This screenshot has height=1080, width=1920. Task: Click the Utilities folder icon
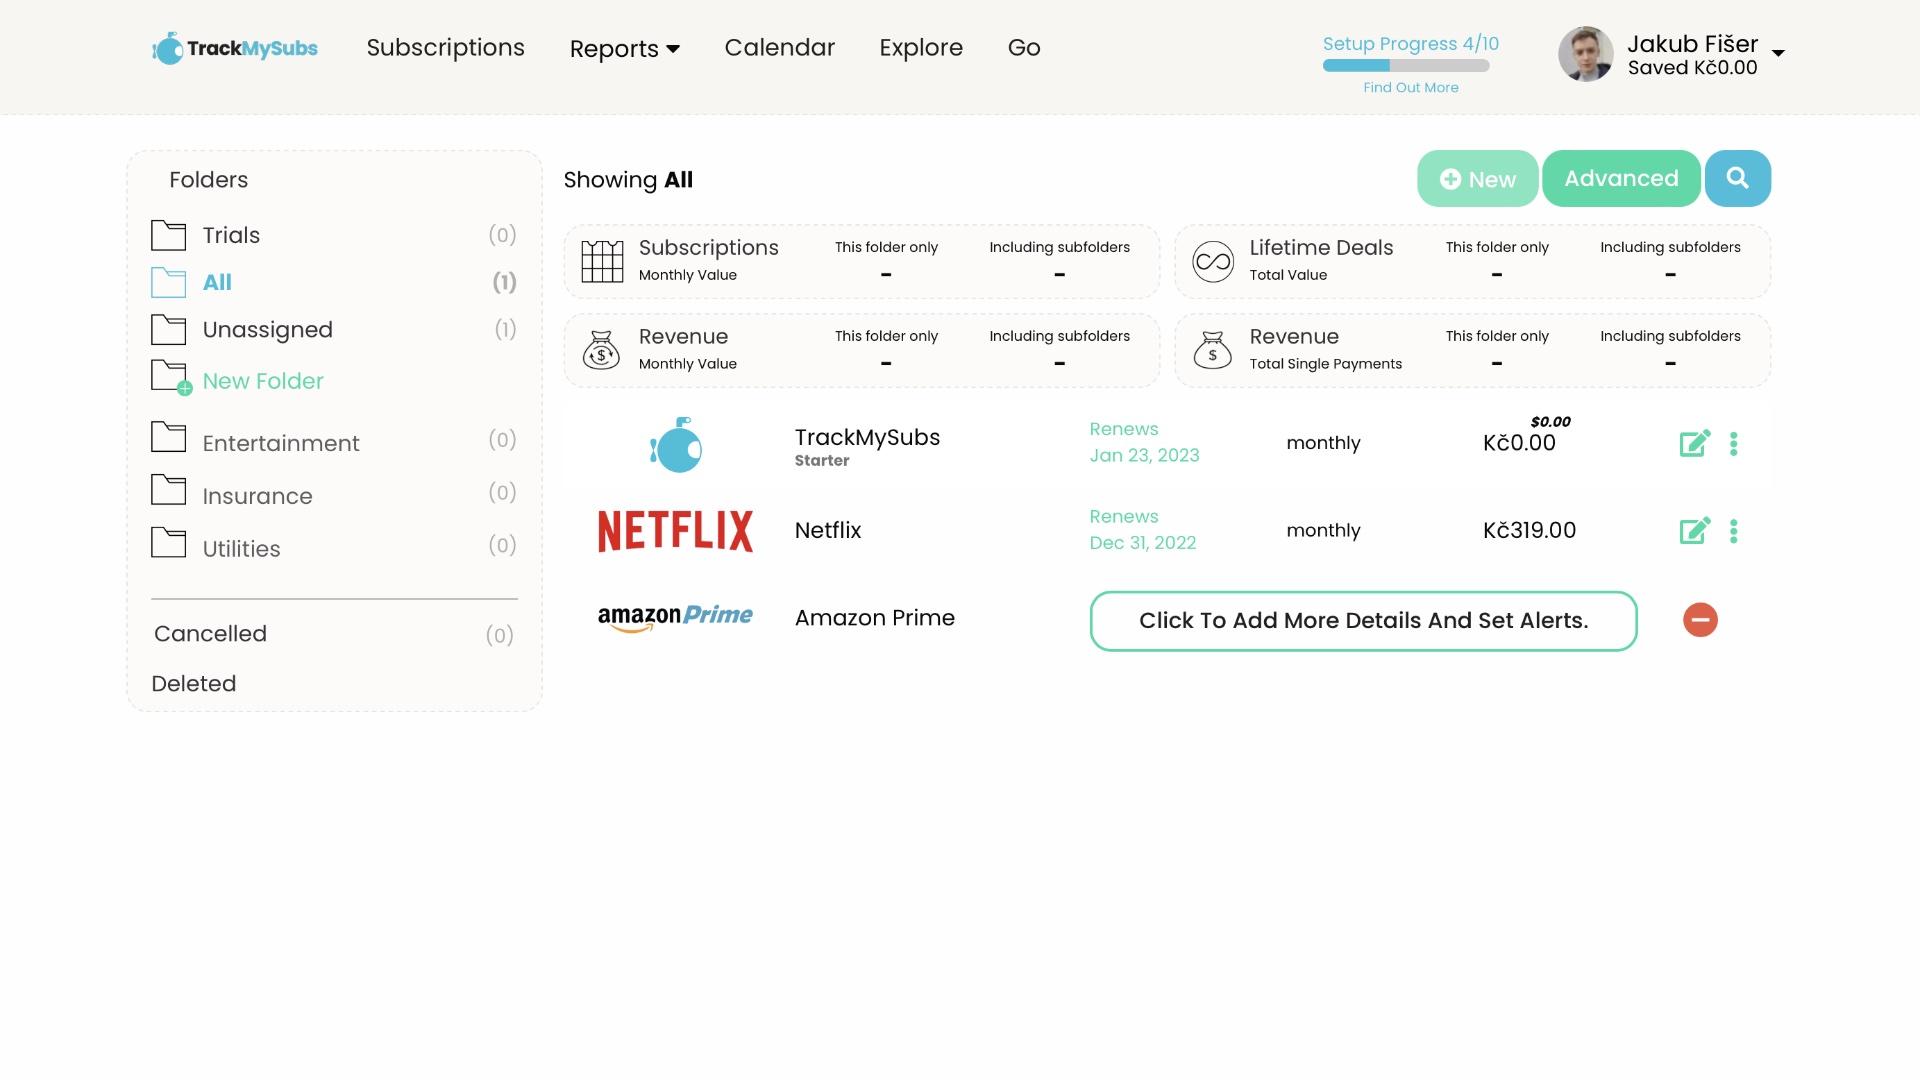click(168, 542)
